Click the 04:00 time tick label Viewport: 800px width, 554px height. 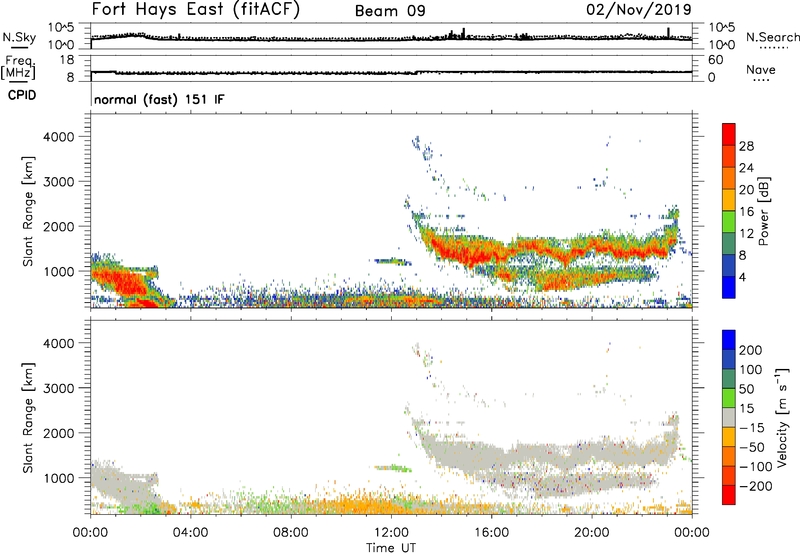click(190, 533)
